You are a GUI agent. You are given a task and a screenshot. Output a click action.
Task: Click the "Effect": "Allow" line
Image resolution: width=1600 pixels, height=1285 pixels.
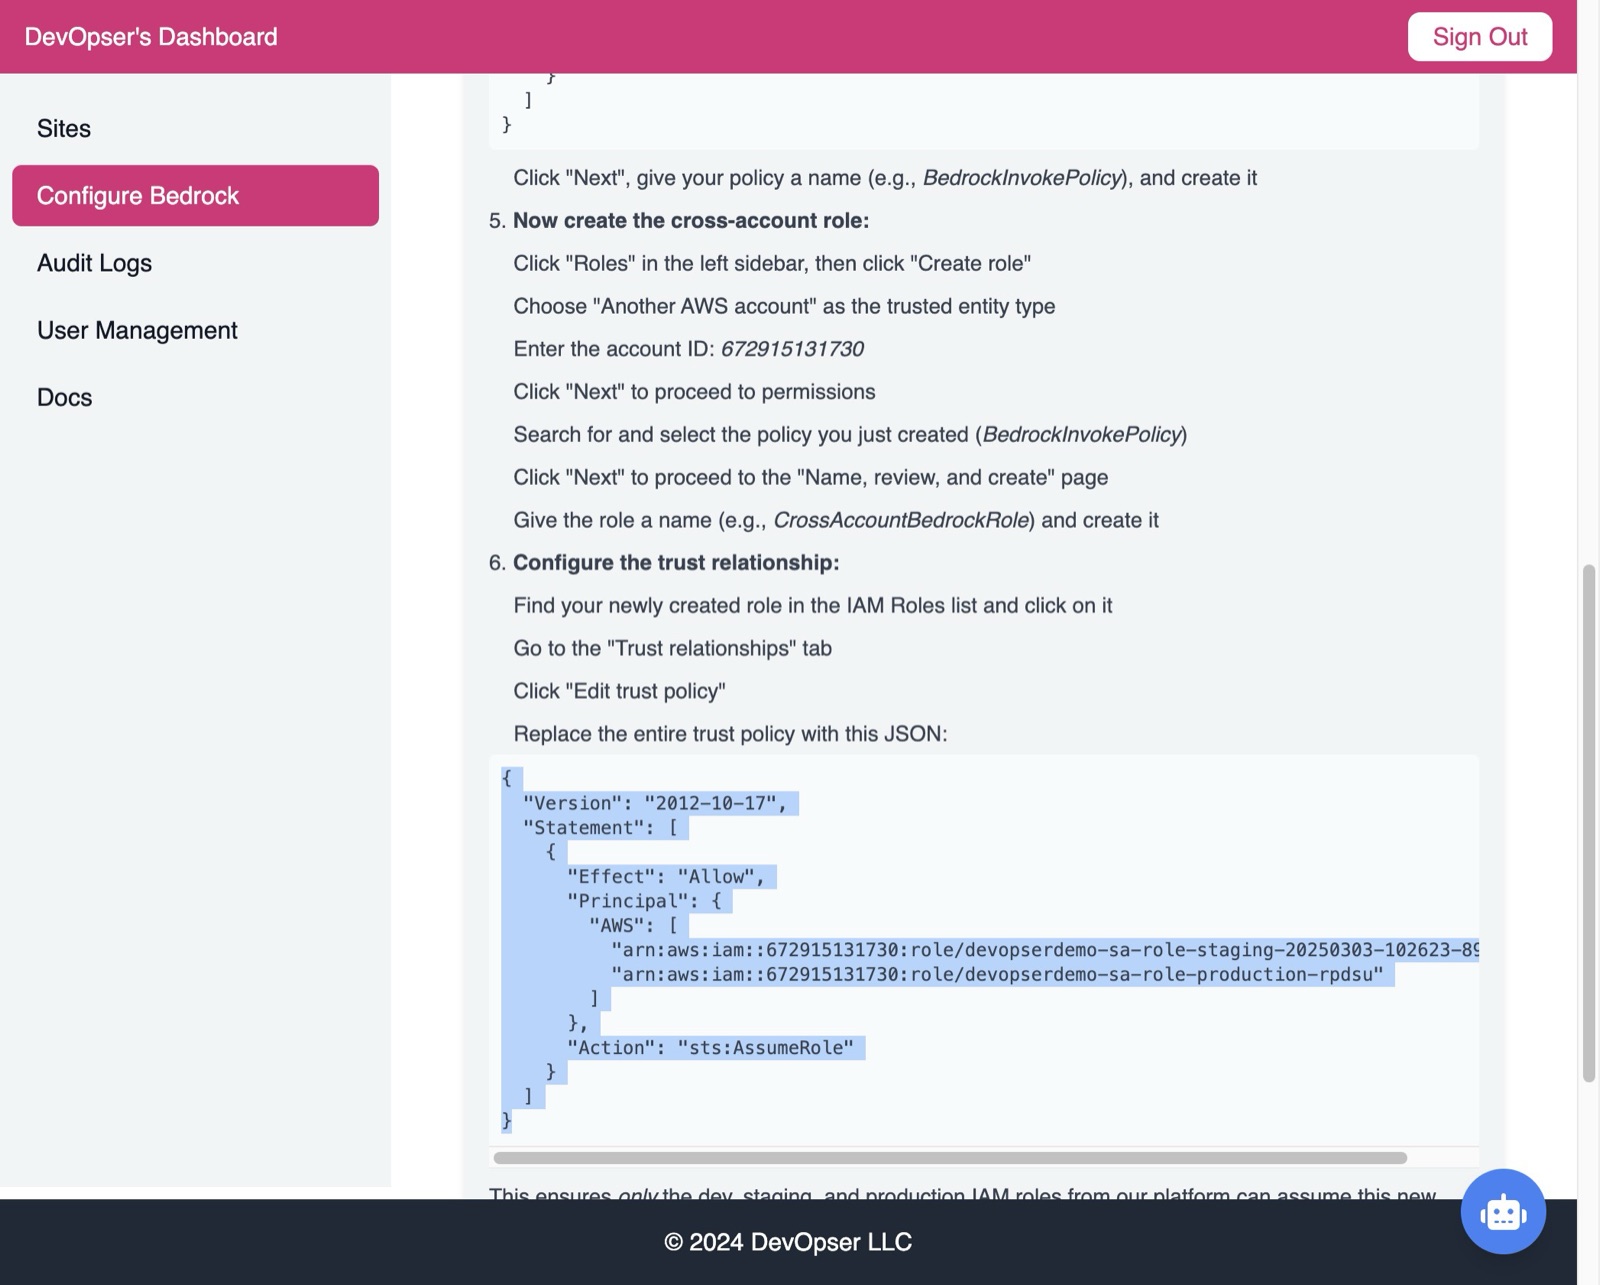pos(666,877)
